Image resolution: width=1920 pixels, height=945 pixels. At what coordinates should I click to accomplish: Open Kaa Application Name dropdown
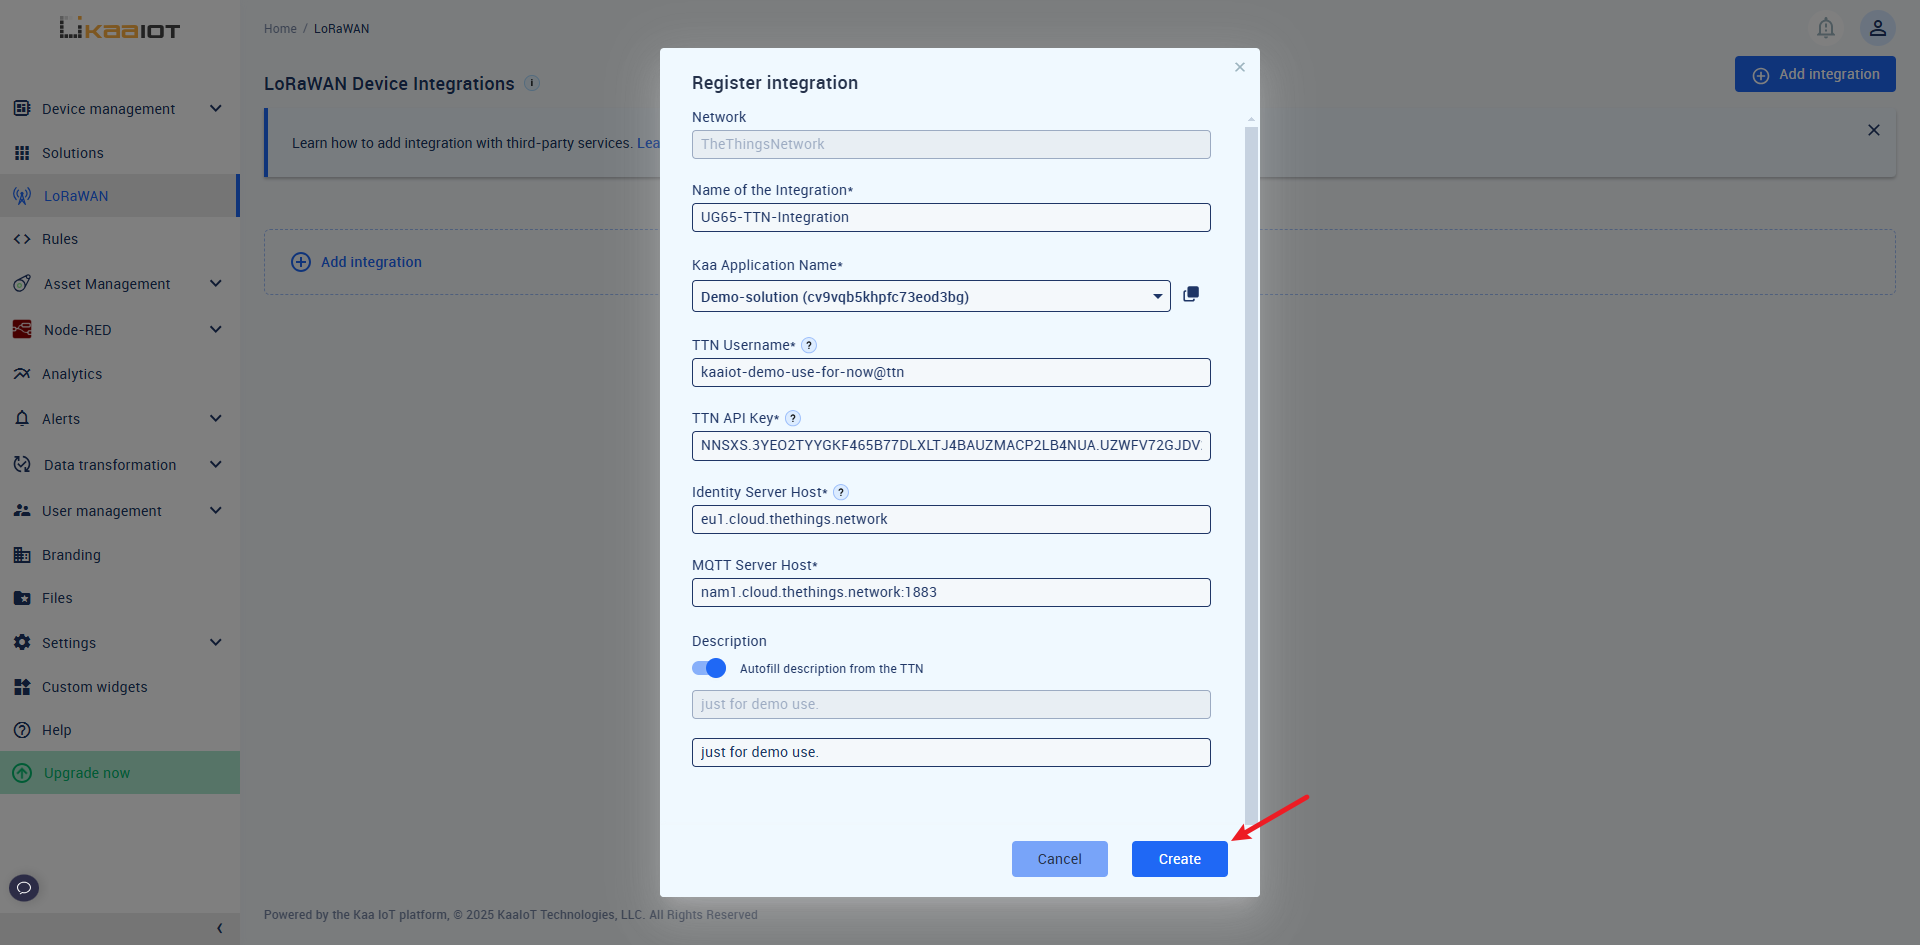coord(931,296)
